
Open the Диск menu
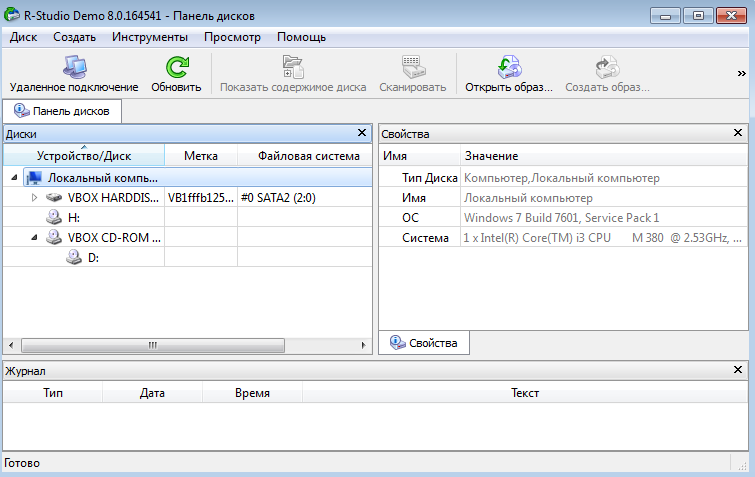(24, 37)
